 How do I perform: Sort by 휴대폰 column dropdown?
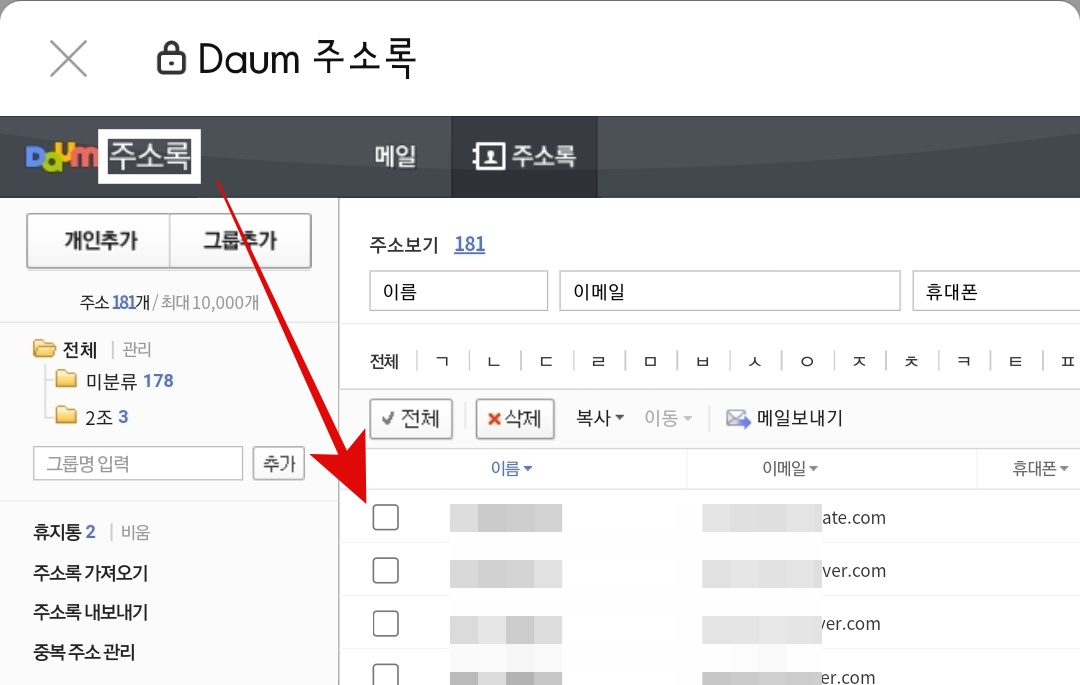[x=1039, y=469]
